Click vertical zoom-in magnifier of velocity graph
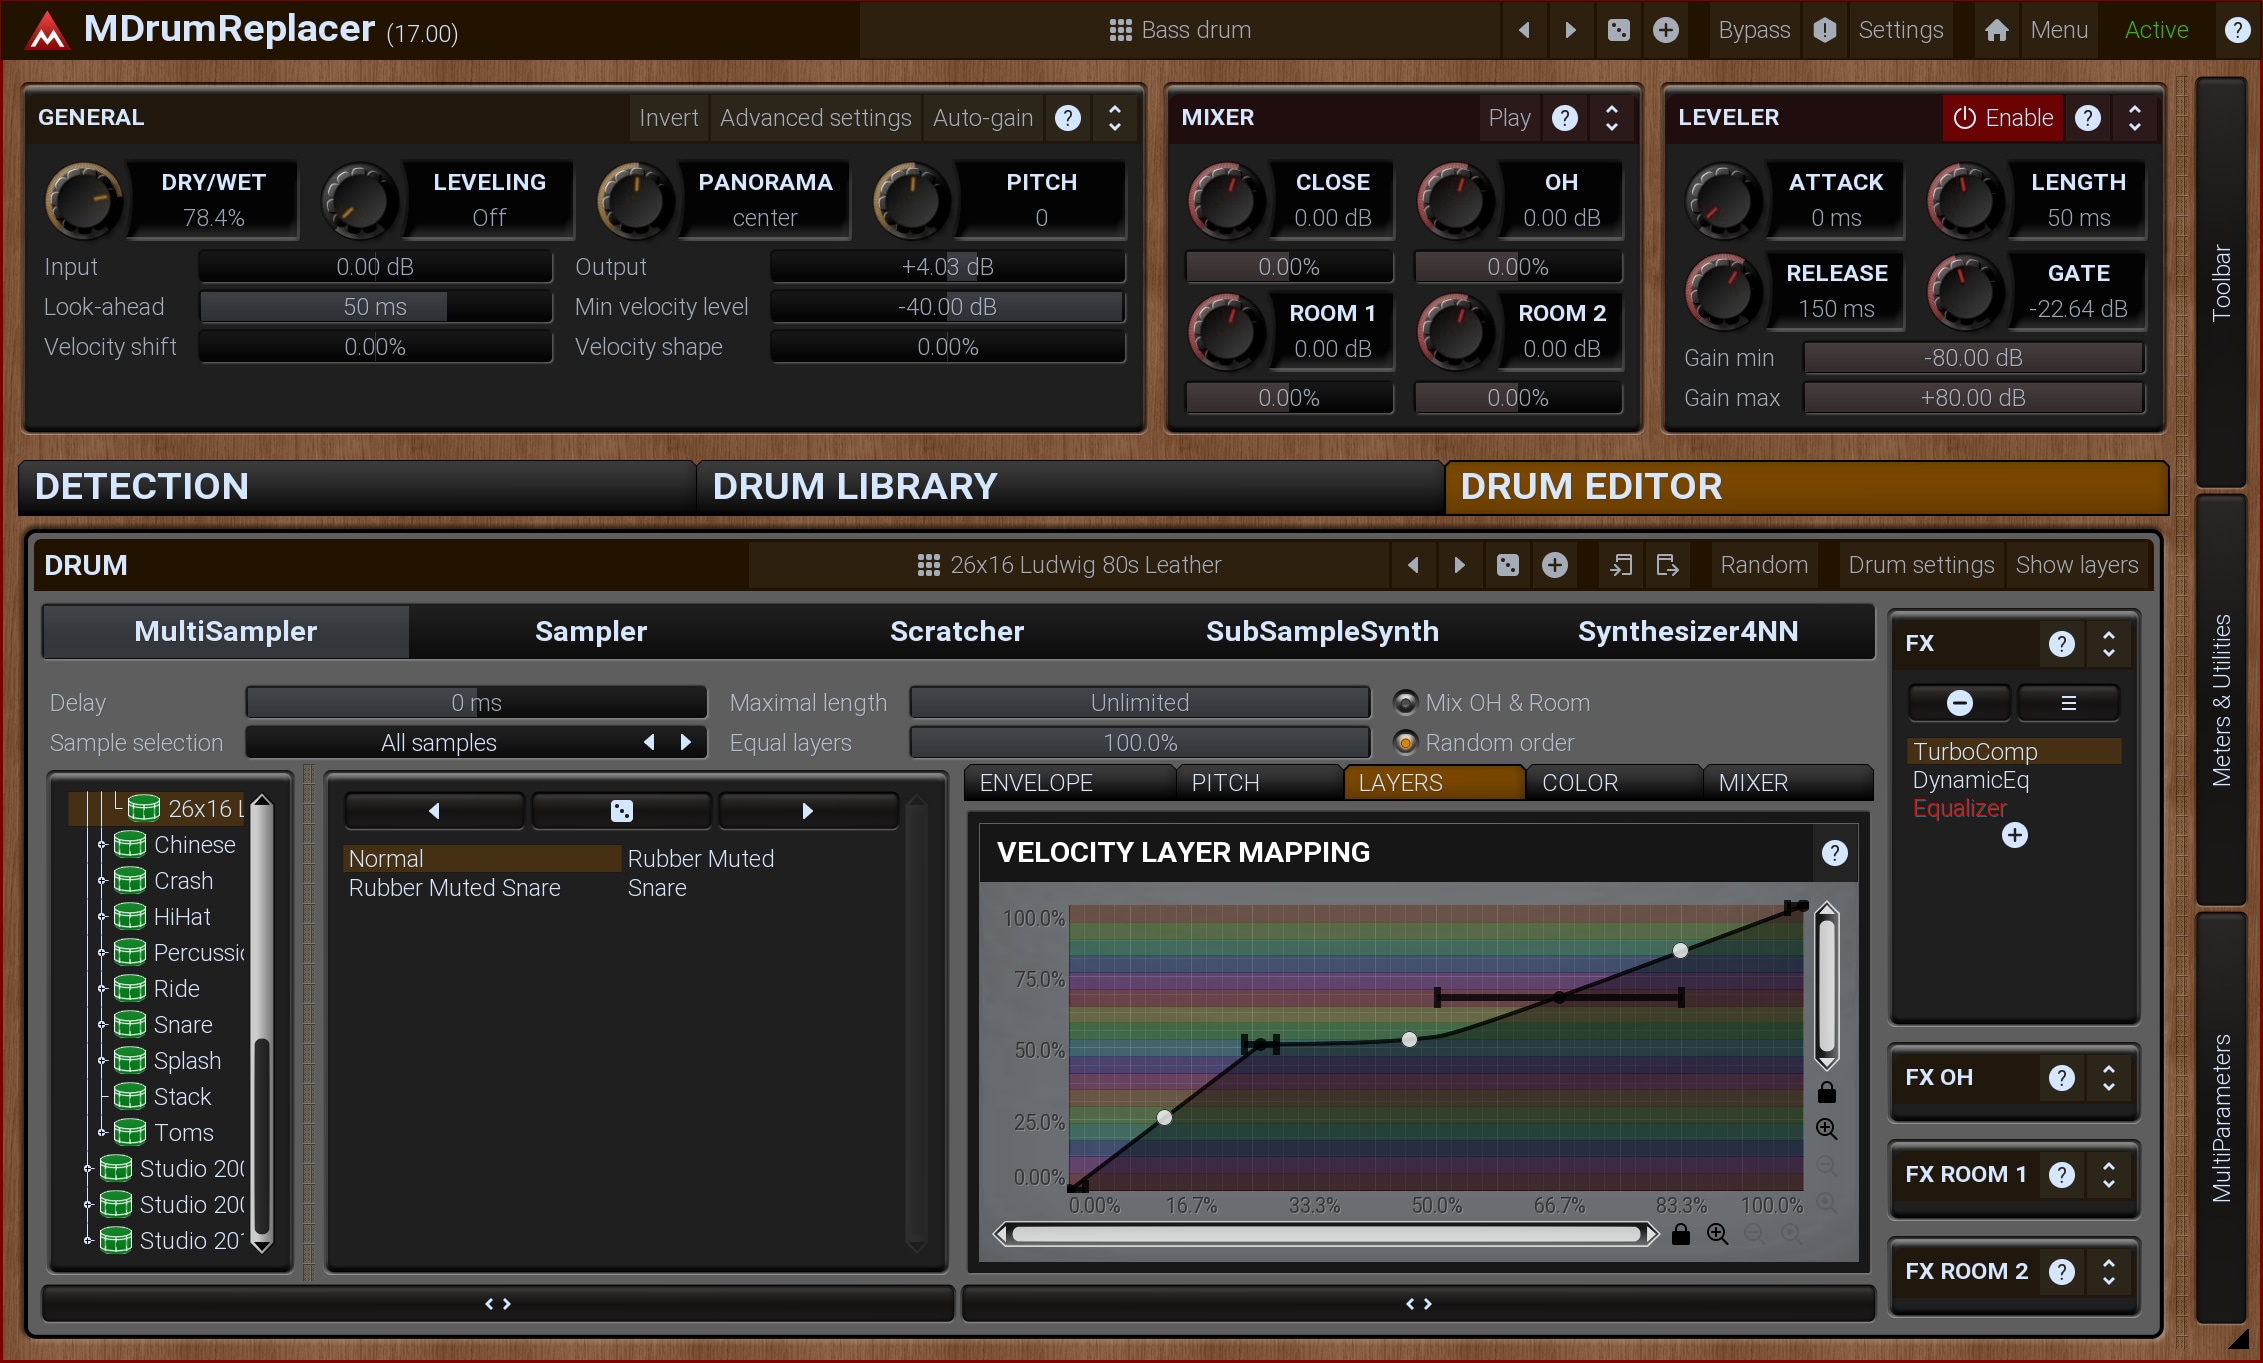2263x1363 pixels. coord(1826,1129)
